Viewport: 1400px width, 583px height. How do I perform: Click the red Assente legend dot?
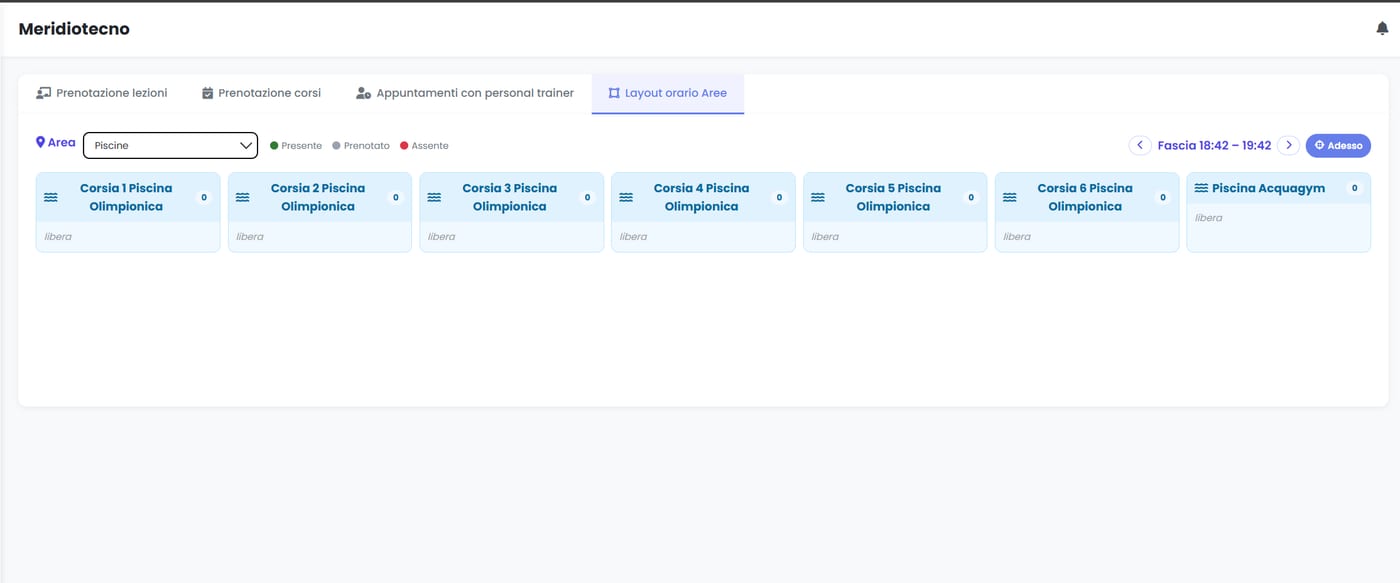404,146
